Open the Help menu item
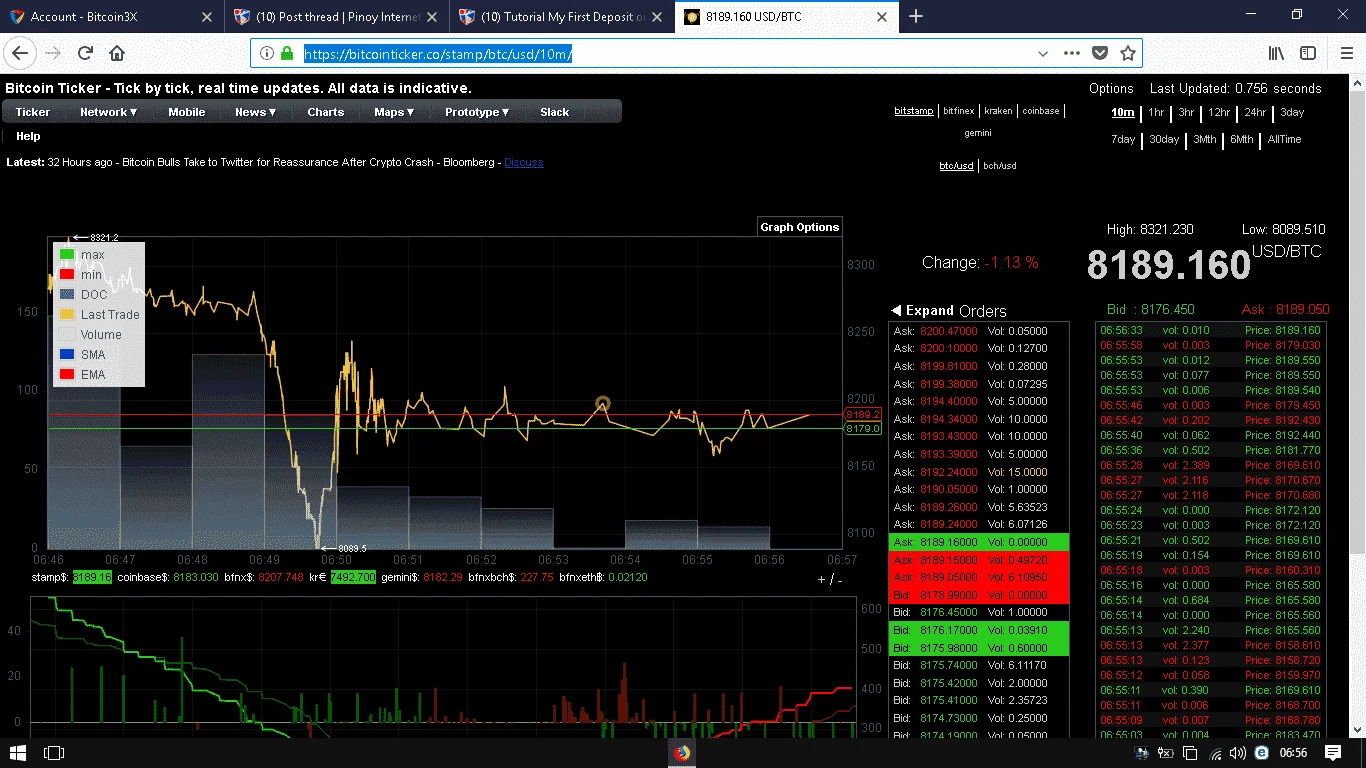Screen dimensions: 1366x768 pos(28,136)
